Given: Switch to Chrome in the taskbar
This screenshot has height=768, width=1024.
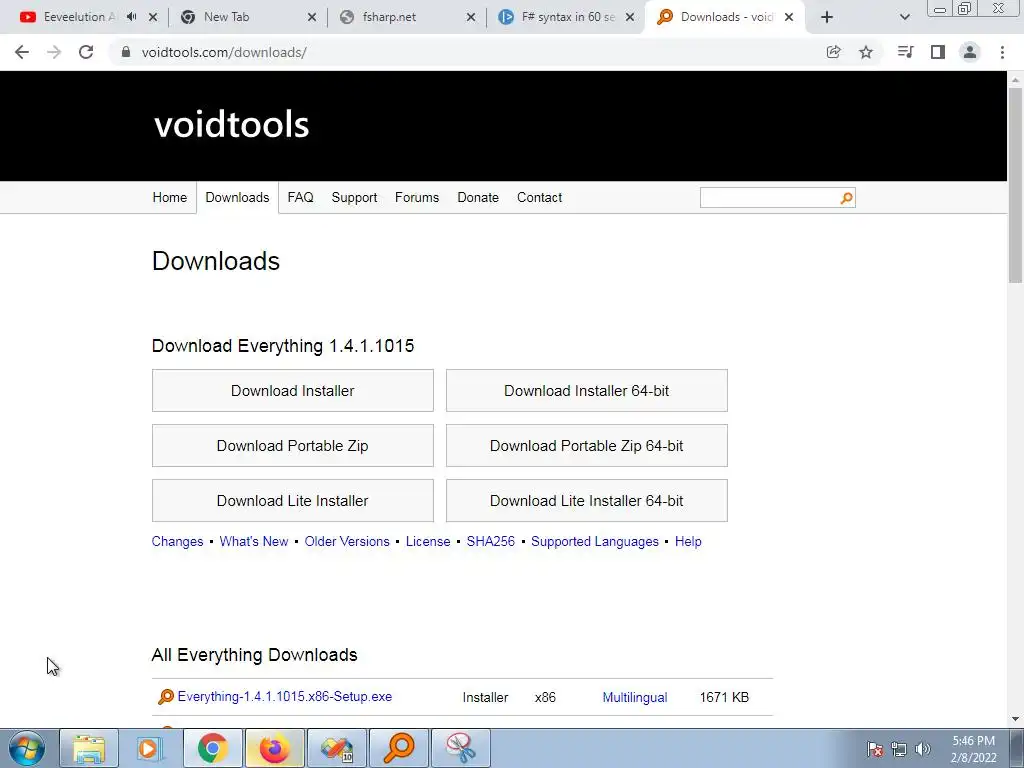Looking at the screenshot, I should 212,748.
